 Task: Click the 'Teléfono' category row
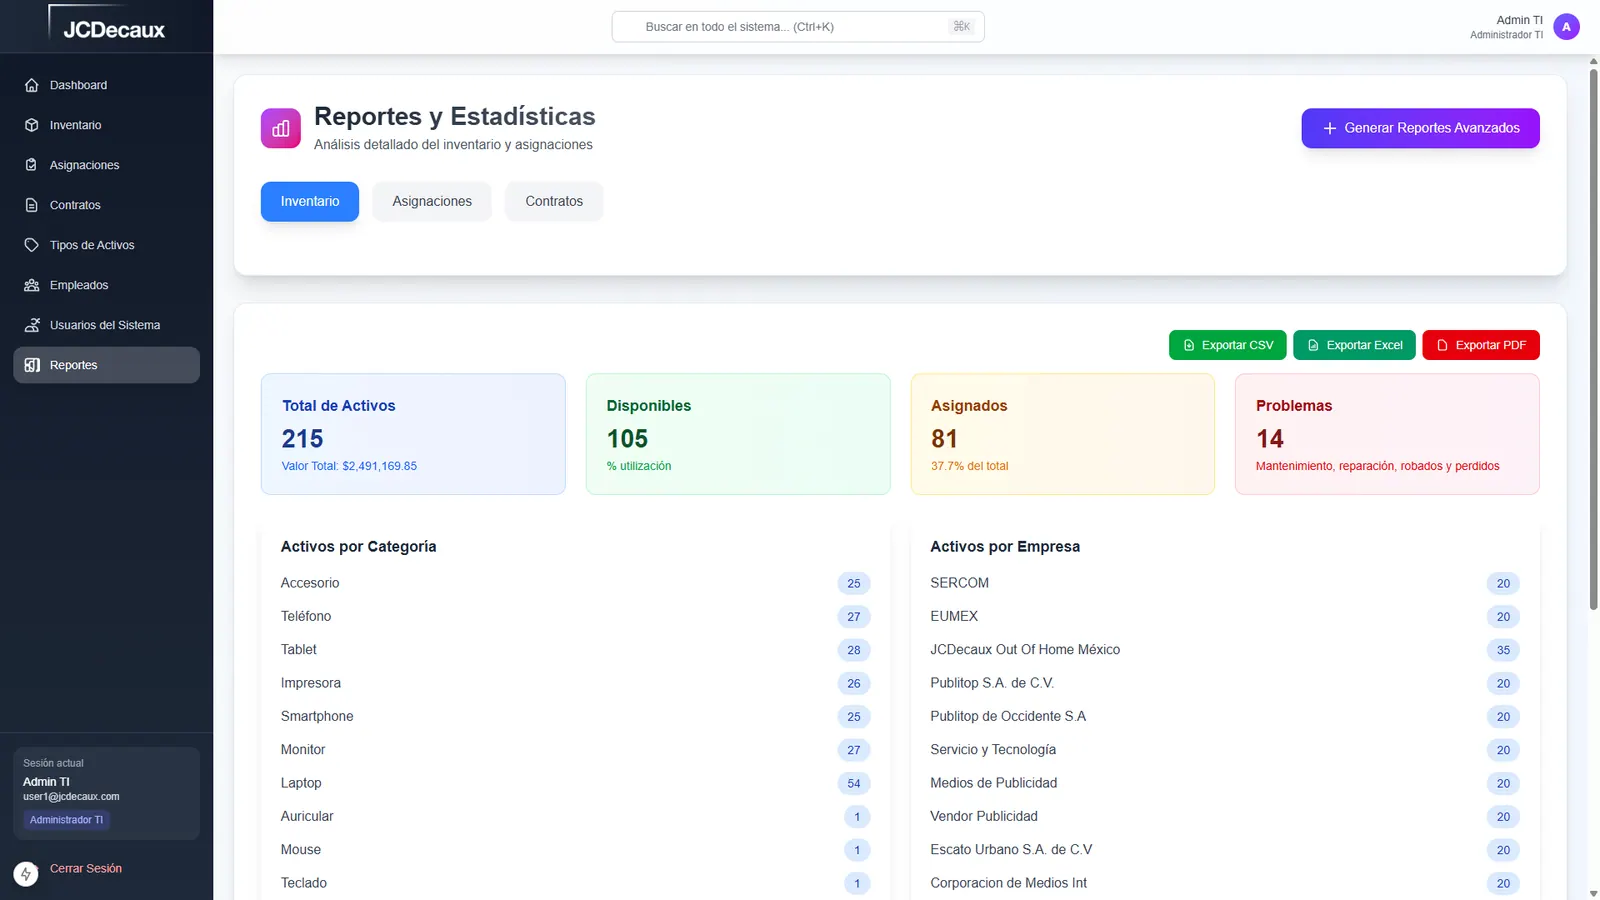(x=575, y=616)
